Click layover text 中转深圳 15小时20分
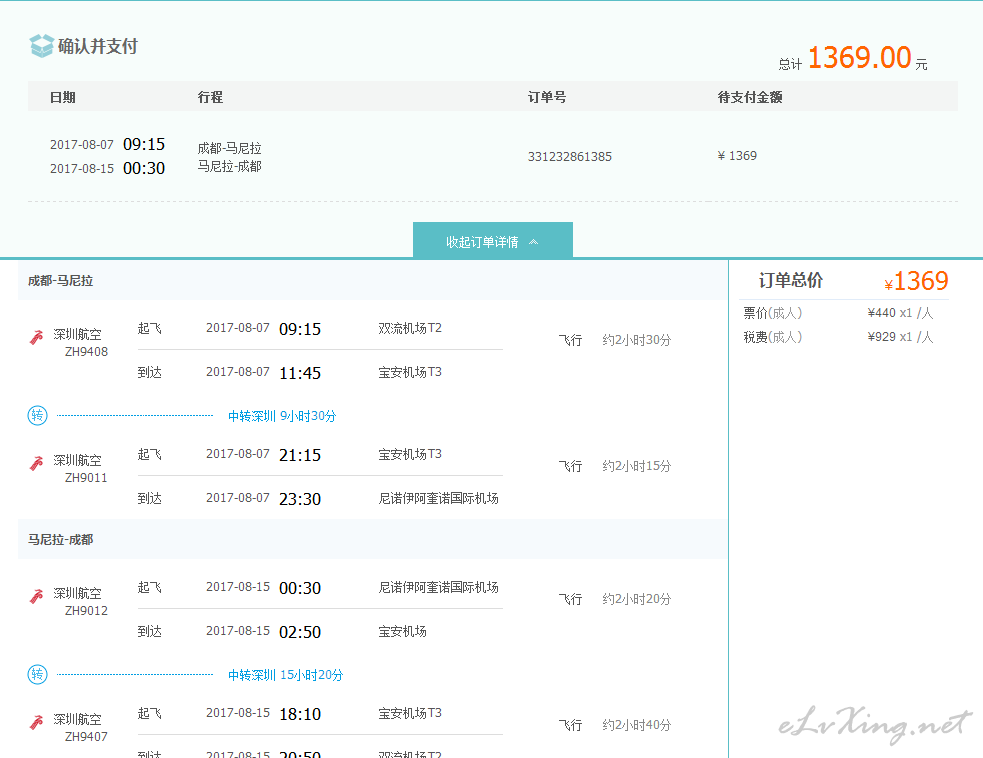The image size is (983, 758). (286, 675)
